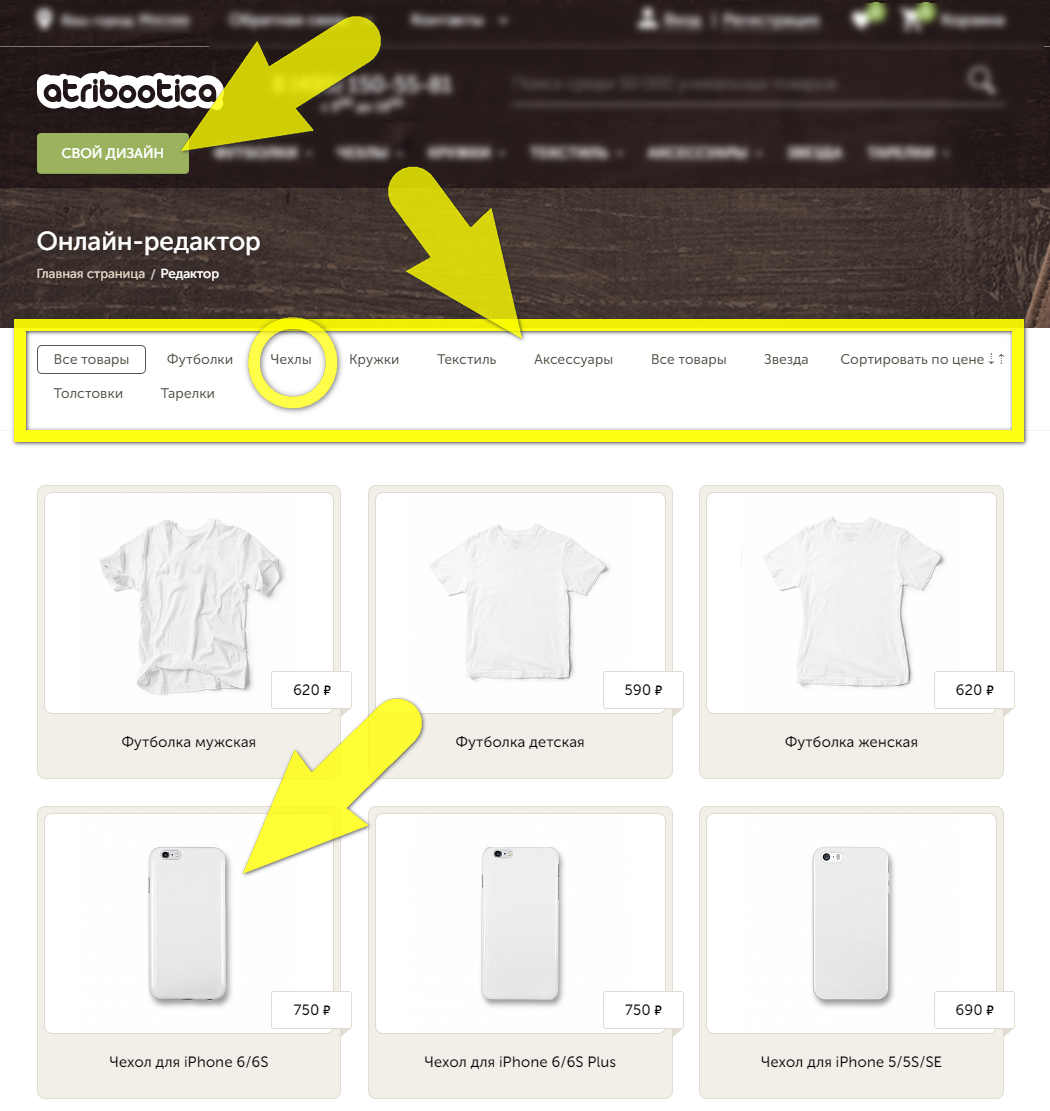This screenshot has height=1111, width=1050.
Task: Click the city location pin icon
Action: (x=45, y=19)
